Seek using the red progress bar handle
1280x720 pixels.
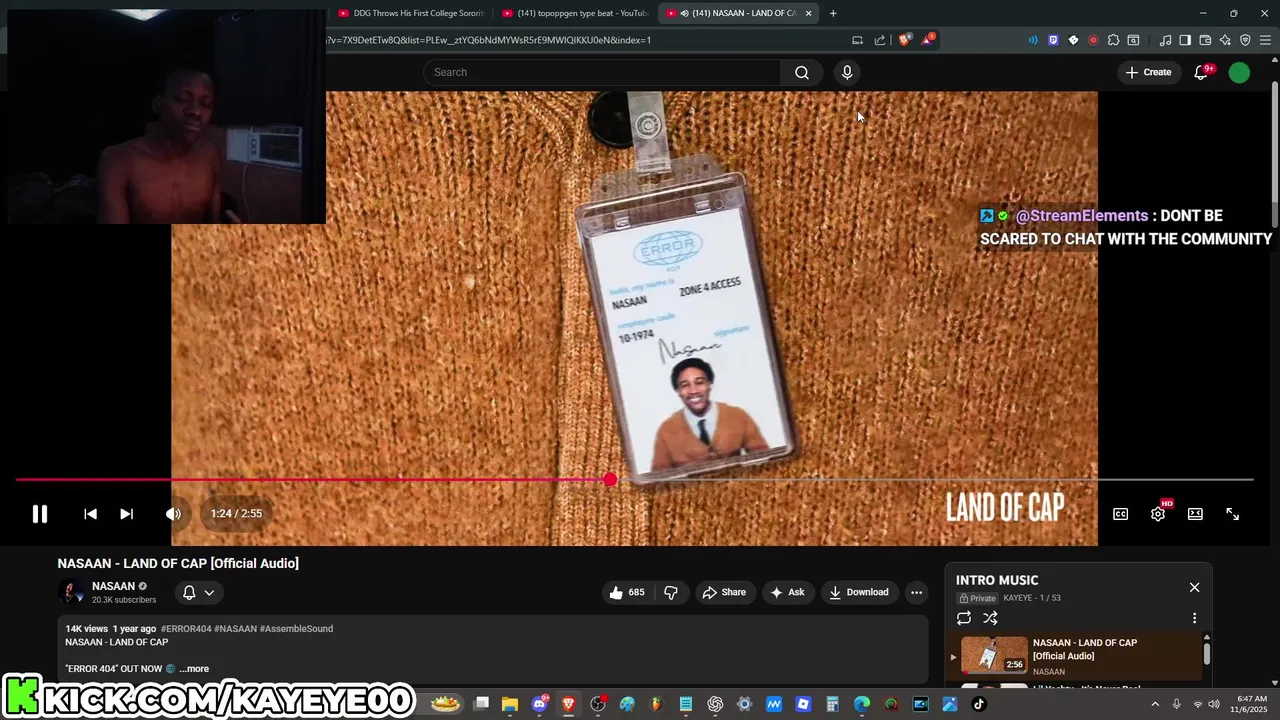(x=610, y=480)
